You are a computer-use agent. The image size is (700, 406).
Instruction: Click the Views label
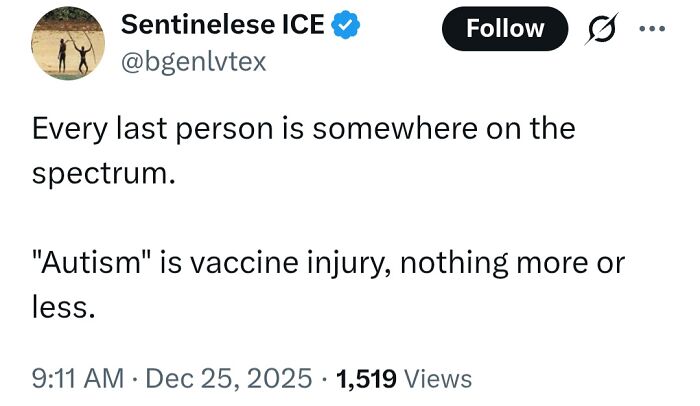click(438, 378)
